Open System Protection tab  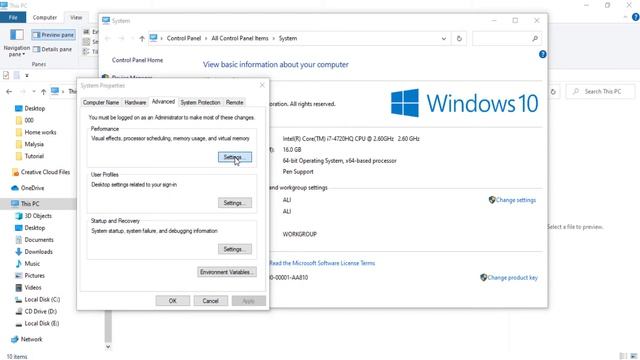point(200,102)
